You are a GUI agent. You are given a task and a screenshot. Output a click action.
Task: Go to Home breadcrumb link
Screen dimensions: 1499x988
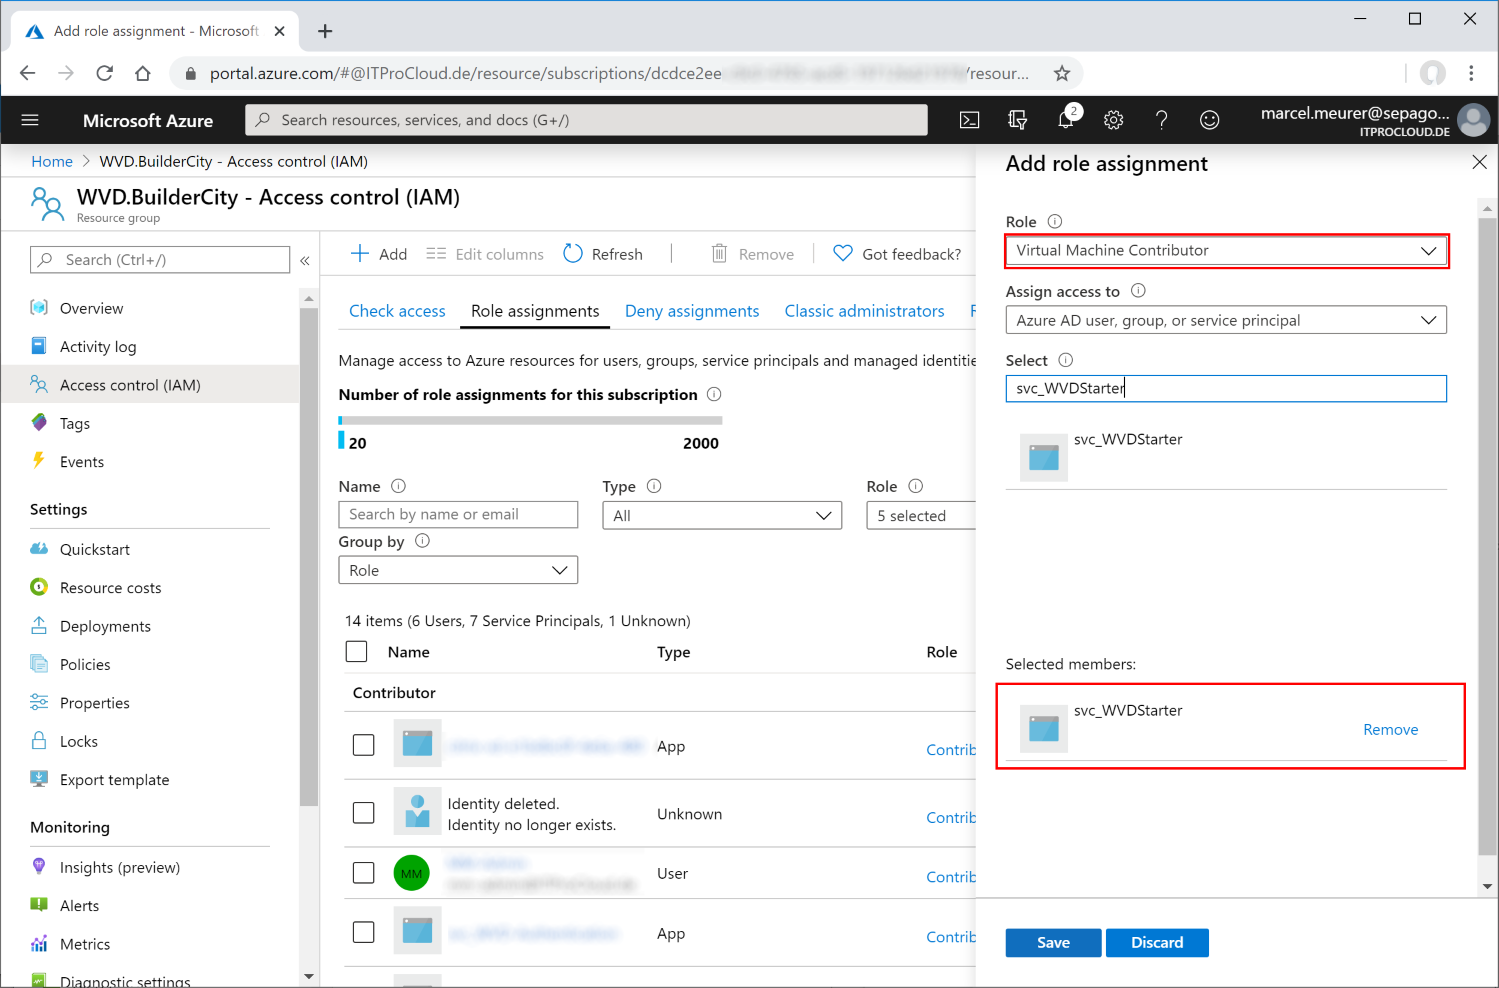(x=52, y=161)
